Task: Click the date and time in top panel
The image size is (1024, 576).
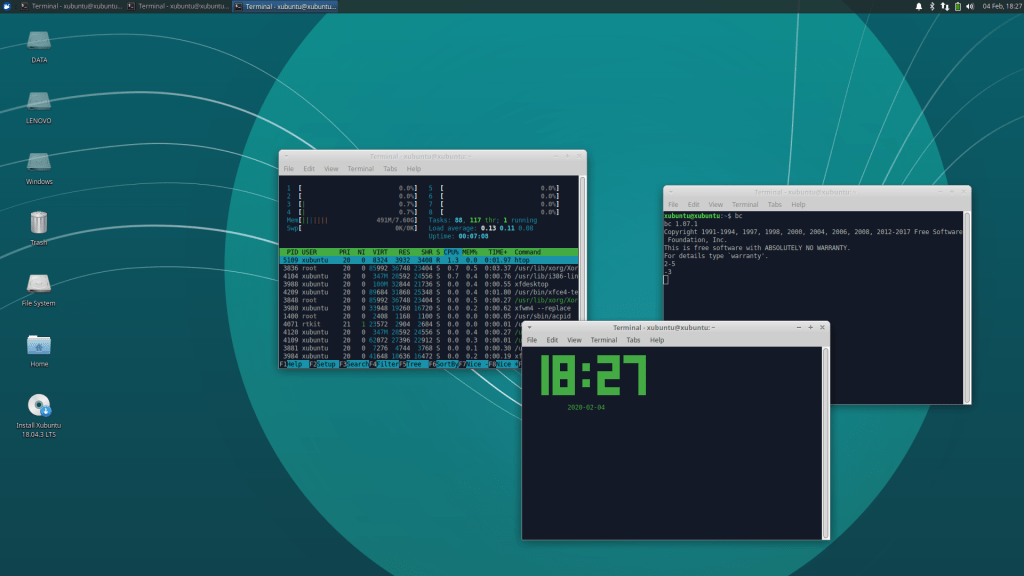Action: tap(1000, 6)
